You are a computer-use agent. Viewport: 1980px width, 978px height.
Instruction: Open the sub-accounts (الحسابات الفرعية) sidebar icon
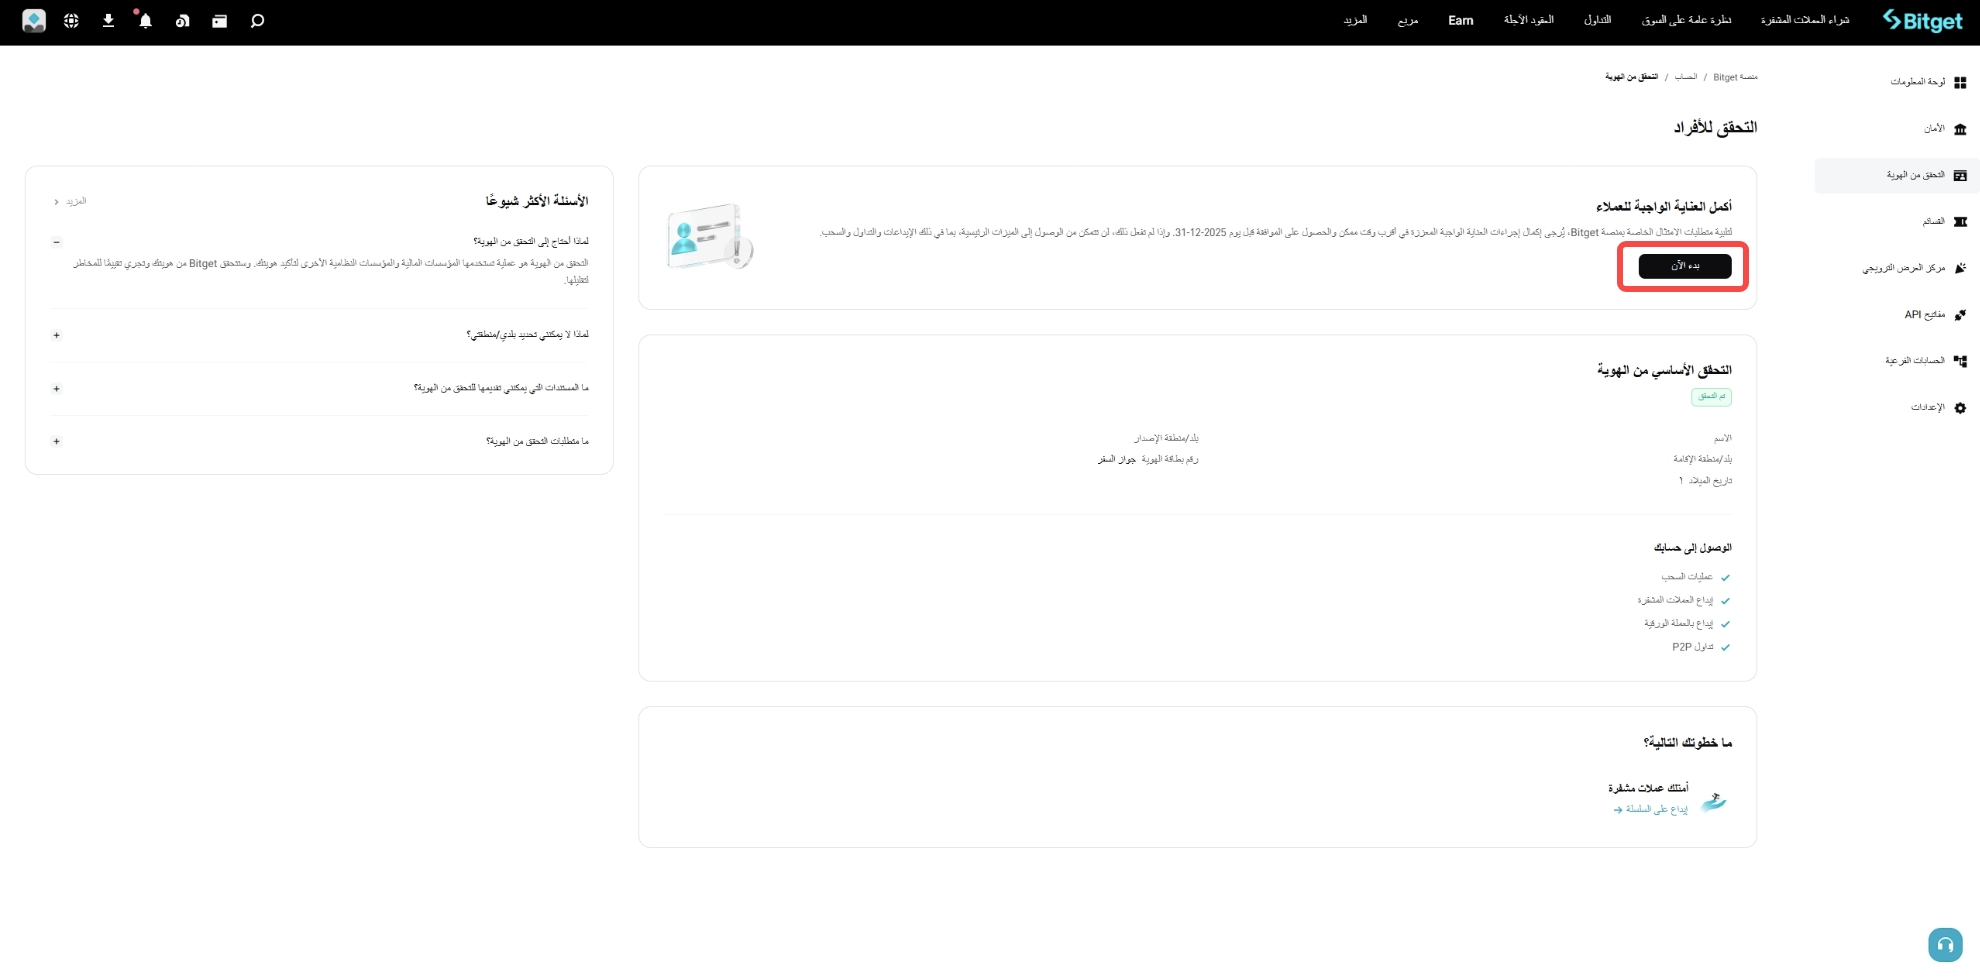[1962, 360]
